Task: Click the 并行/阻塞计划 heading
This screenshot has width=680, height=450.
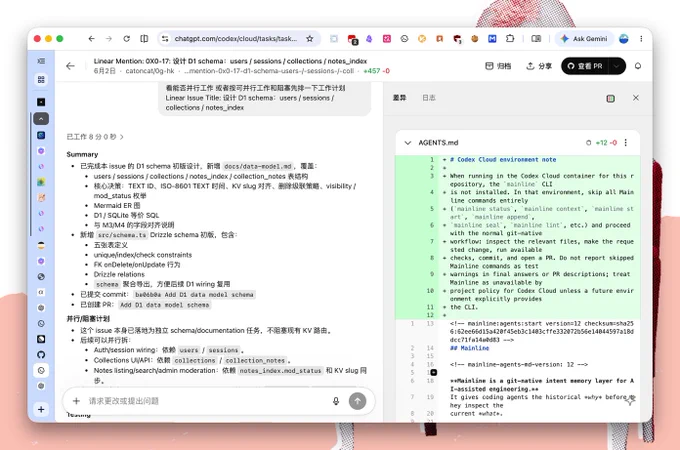Action: click(88, 319)
